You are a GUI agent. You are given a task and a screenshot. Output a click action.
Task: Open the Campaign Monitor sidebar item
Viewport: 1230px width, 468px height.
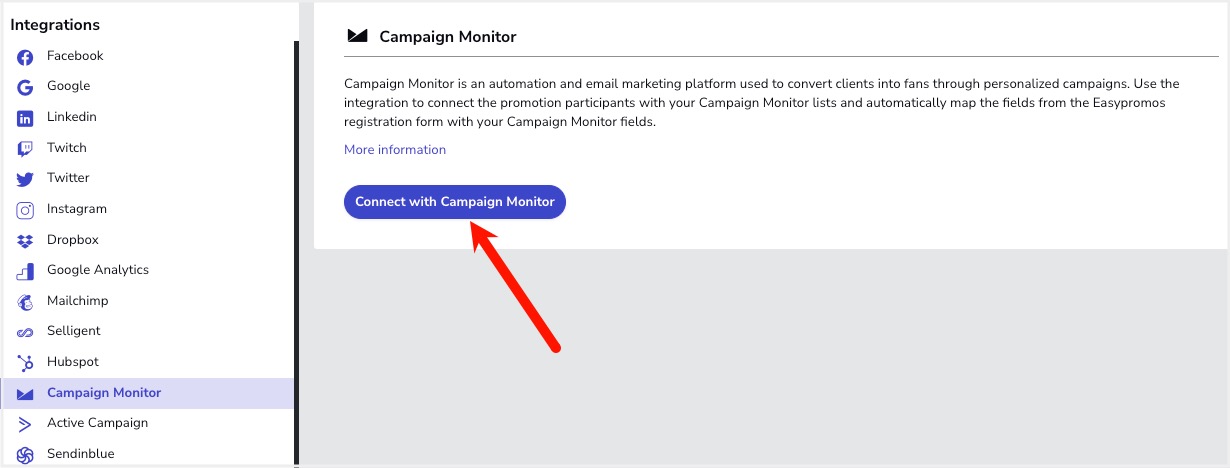(x=147, y=393)
